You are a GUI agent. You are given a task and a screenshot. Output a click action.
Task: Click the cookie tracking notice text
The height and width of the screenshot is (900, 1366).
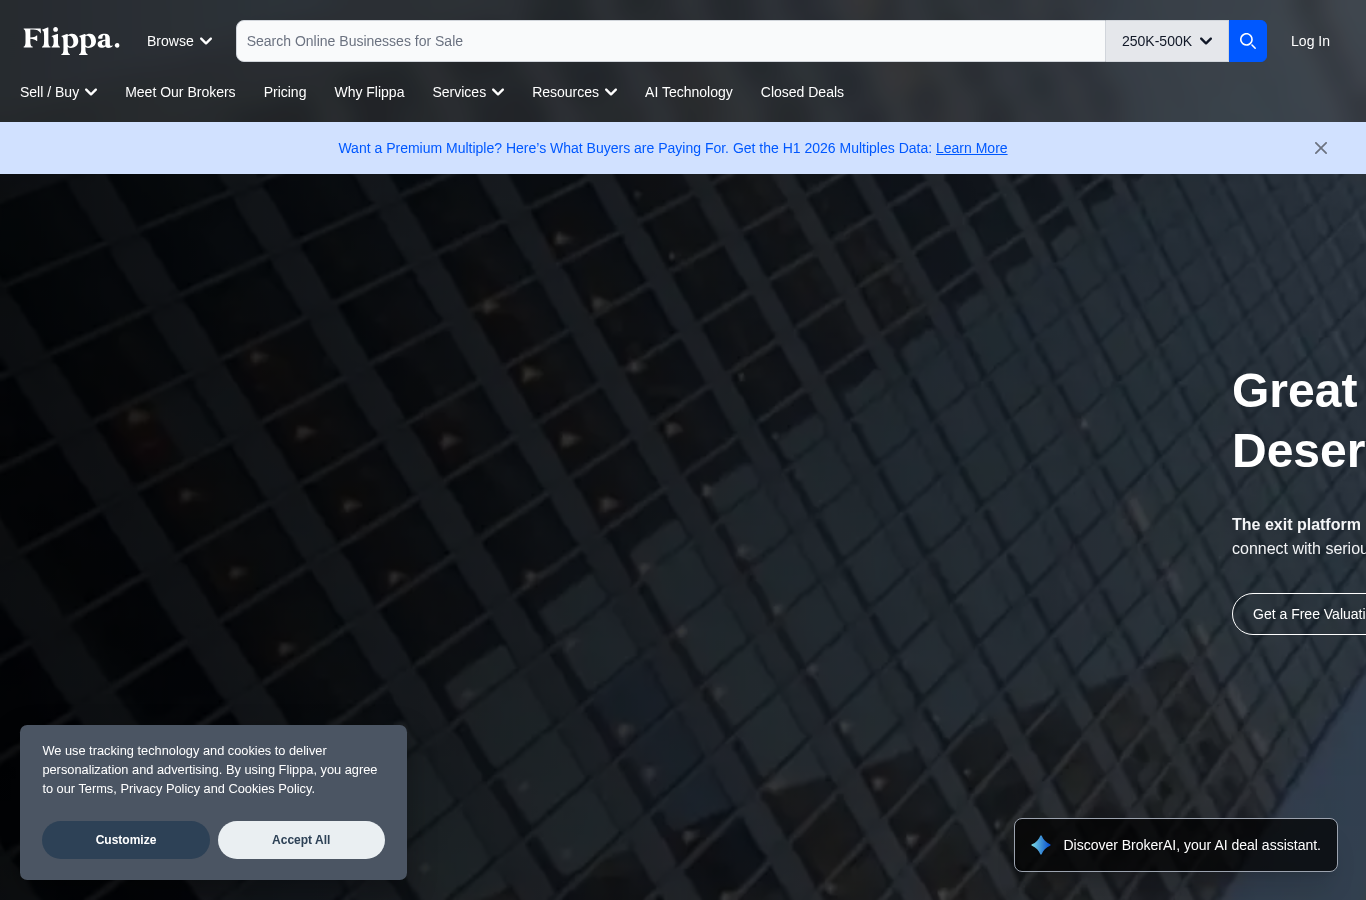click(210, 770)
